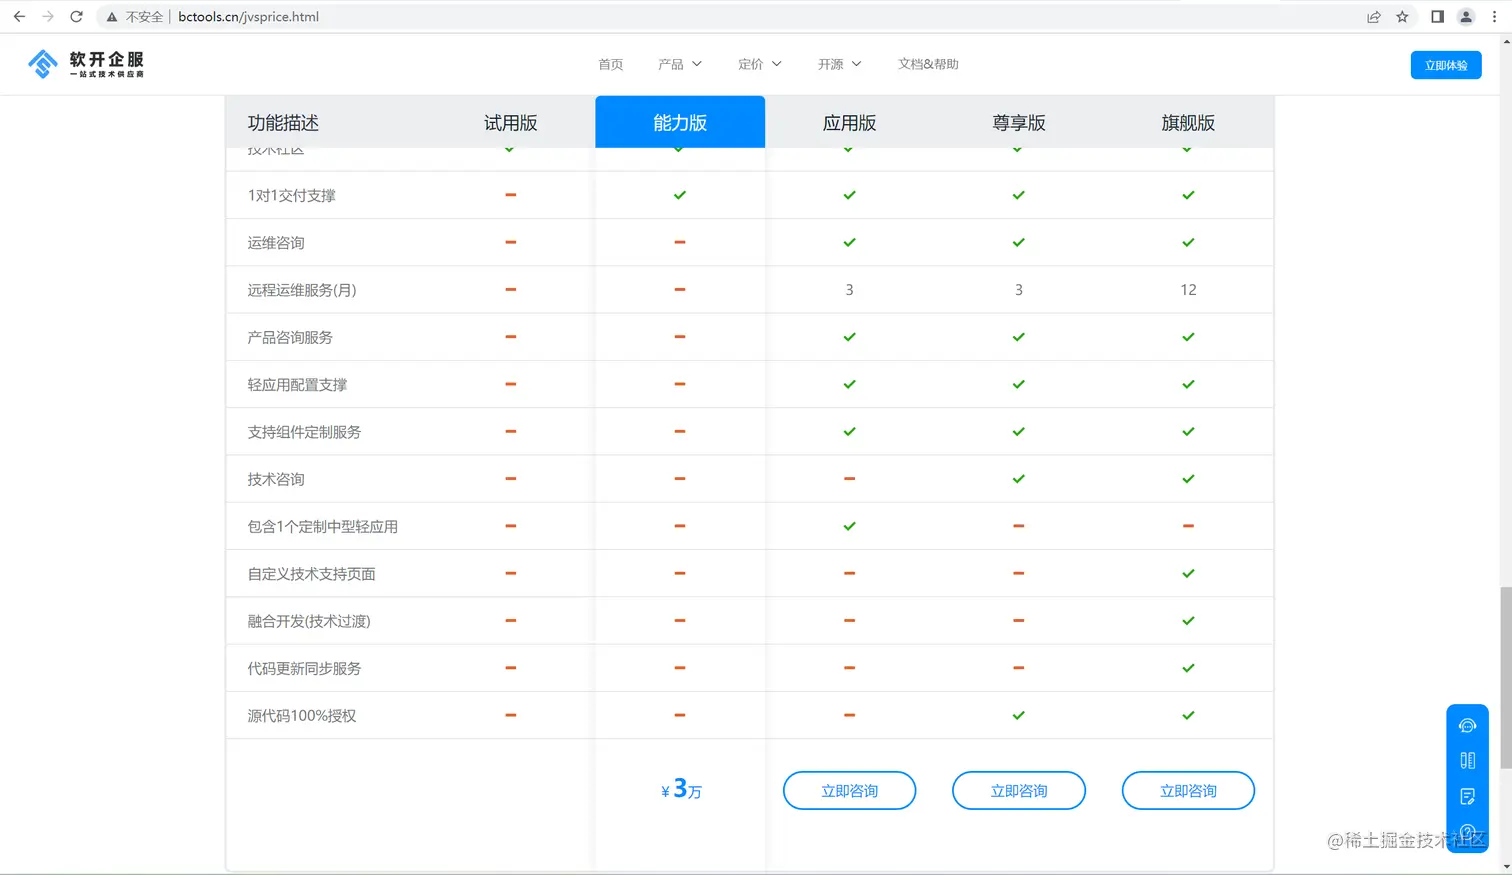The image size is (1512, 875).
Task: Click the ¥3万 price for 能力版
Action: coord(681,790)
